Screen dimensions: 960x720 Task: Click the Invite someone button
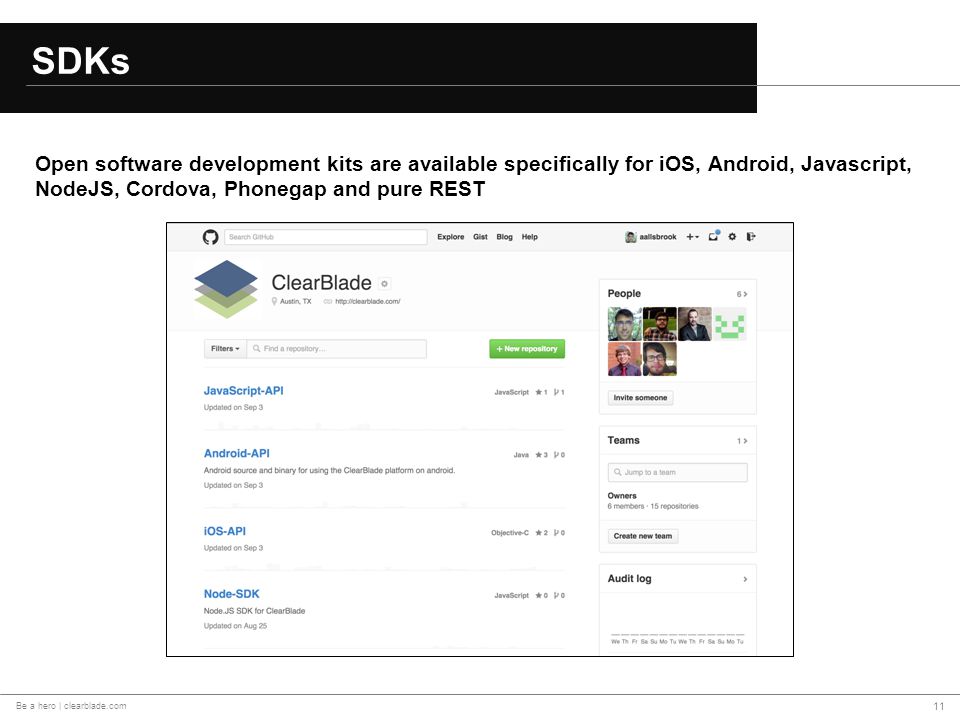(x=640, y=398)
